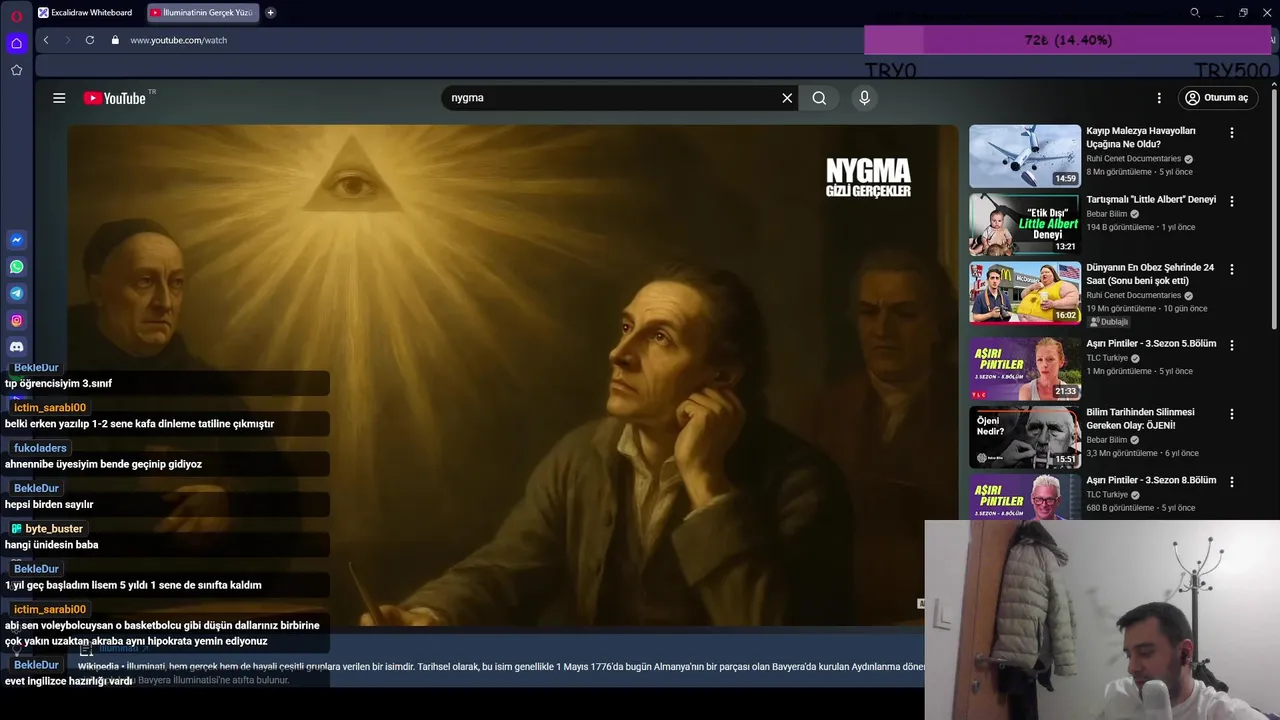The height and width of the screenshot is (720, 1280).
Task: Open Ruhi Cenet Documentaries channel under Malezya video
Action: (x=1134, y=158)
